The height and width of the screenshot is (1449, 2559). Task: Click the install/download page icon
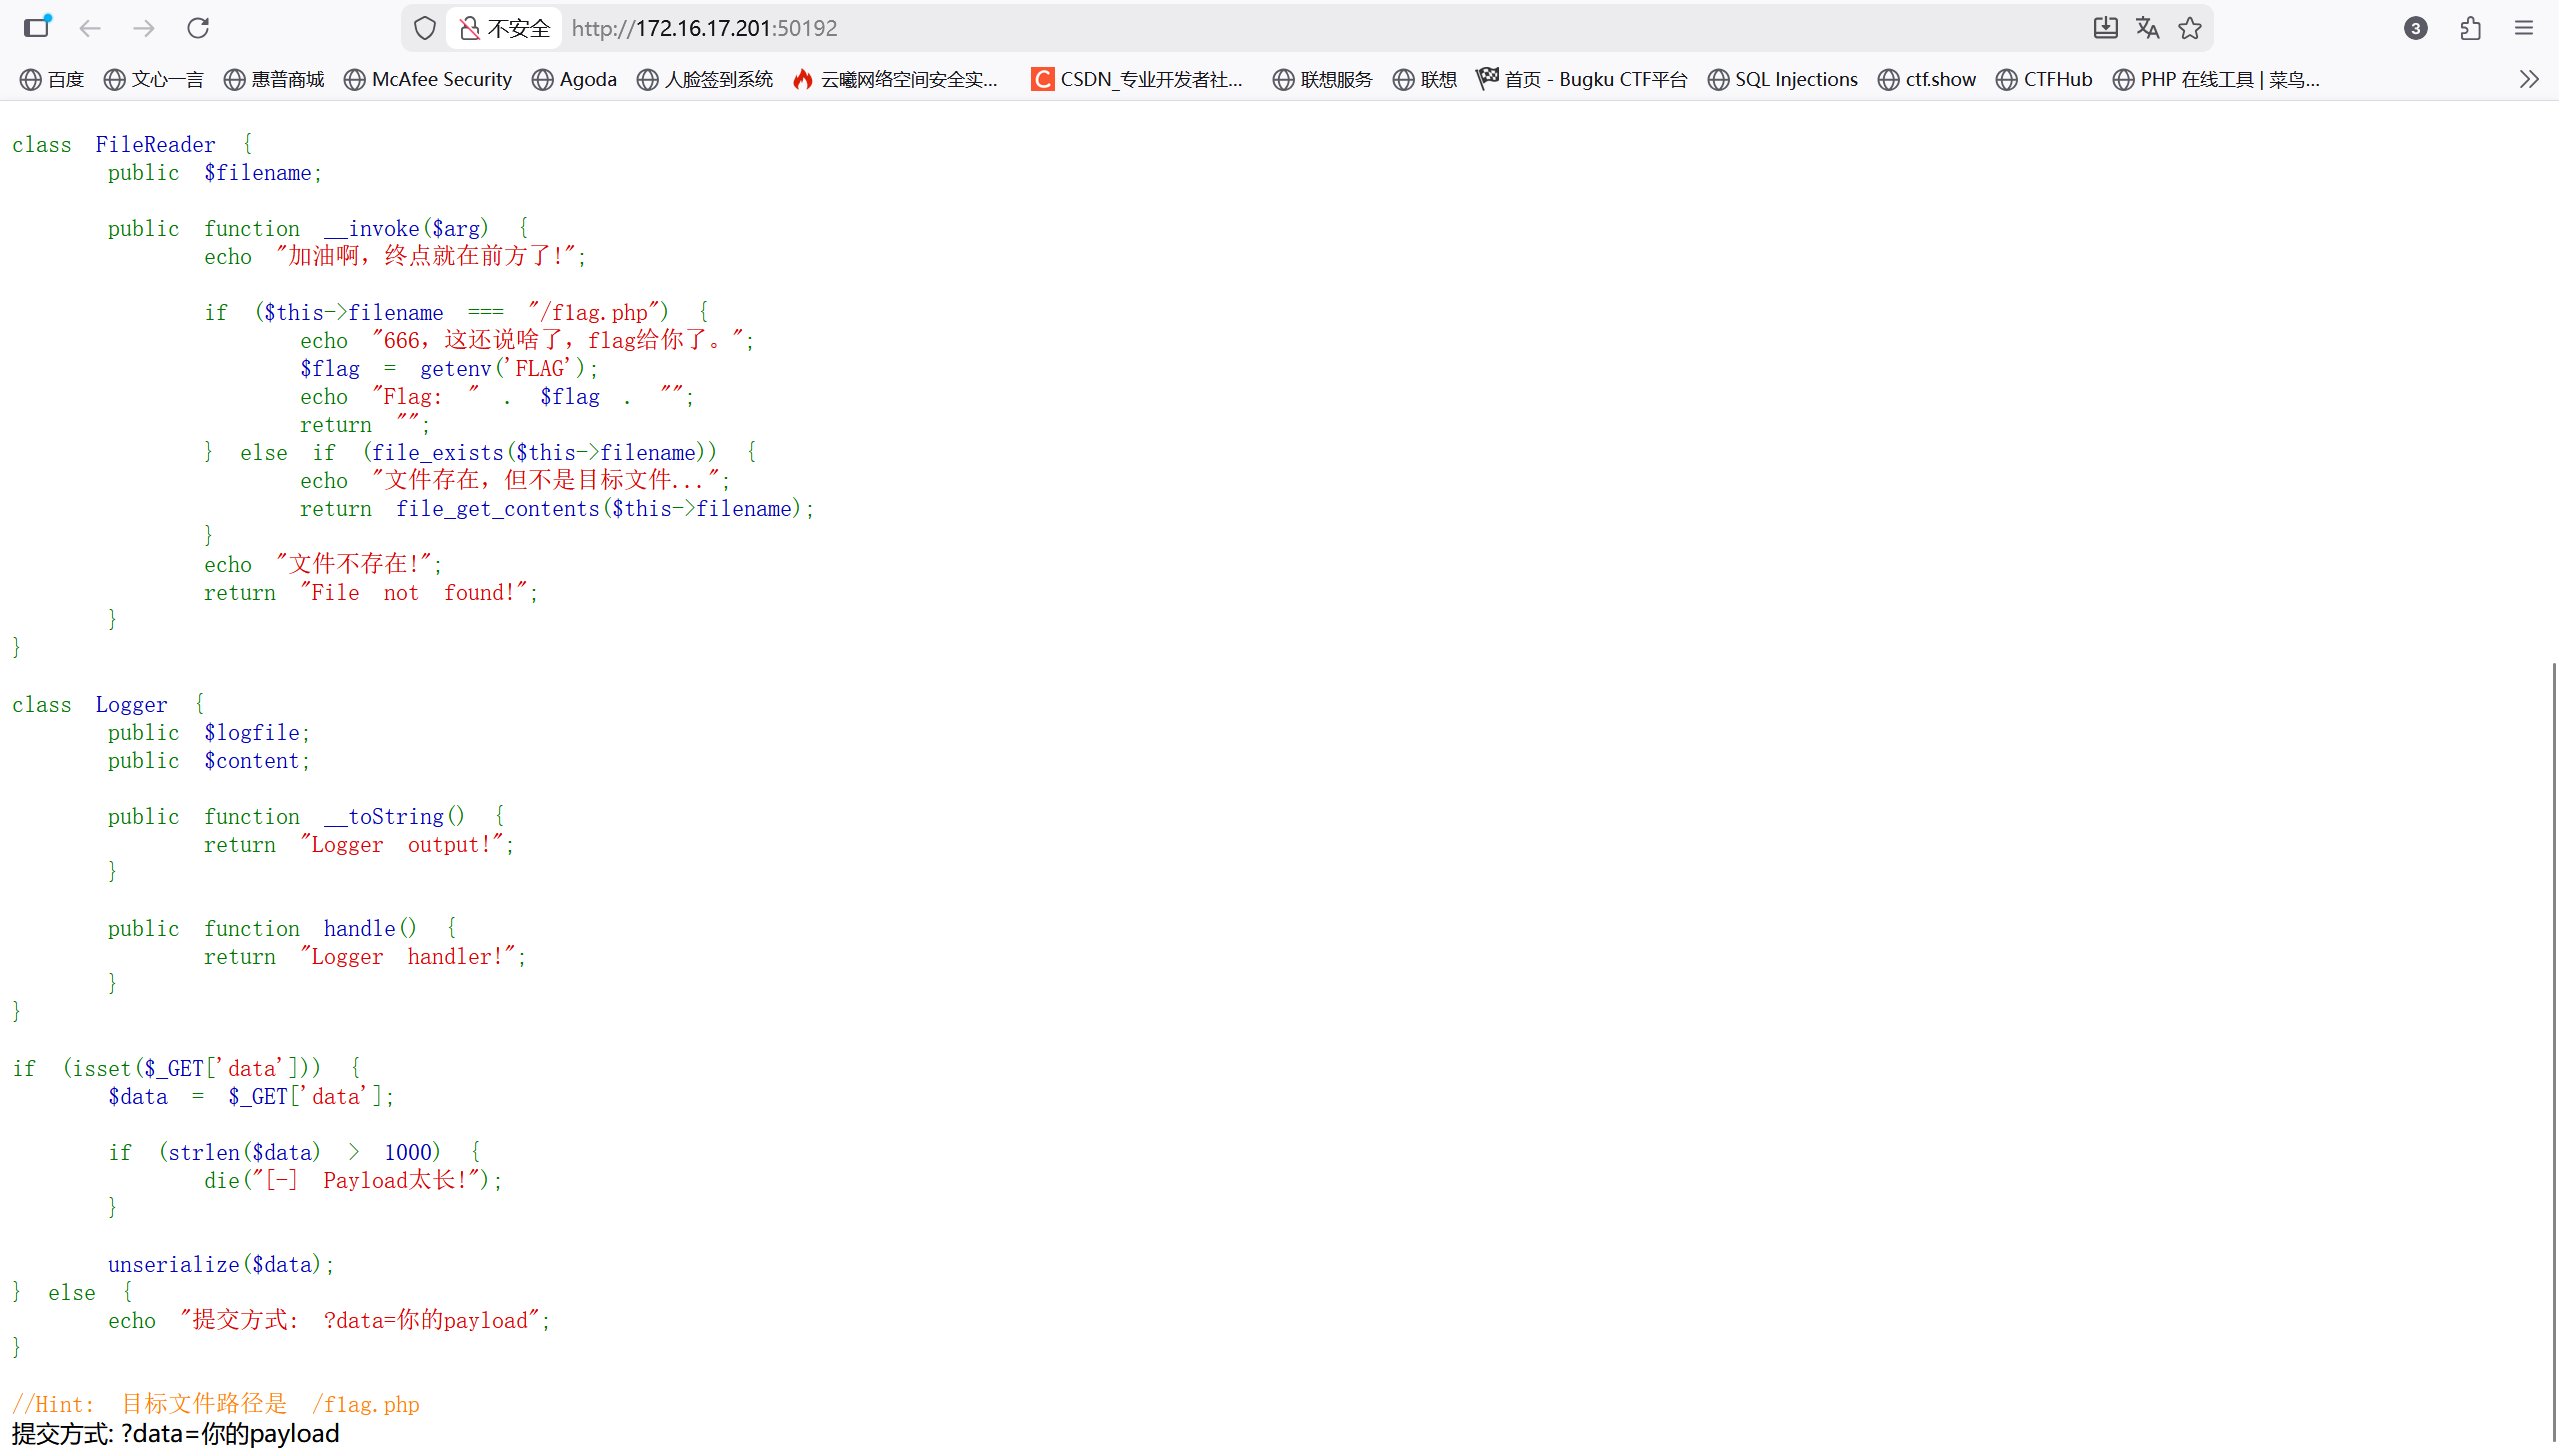click(x=2105, y=28)
